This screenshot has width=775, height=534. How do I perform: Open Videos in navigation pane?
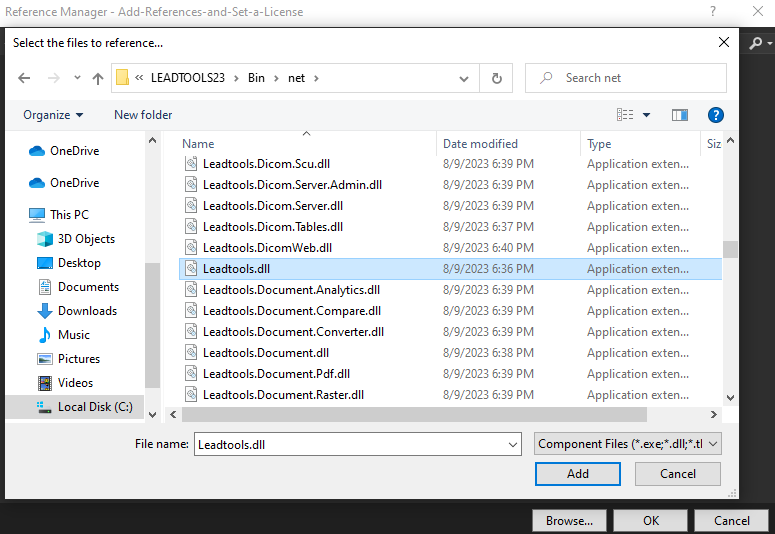pos(65,383)
